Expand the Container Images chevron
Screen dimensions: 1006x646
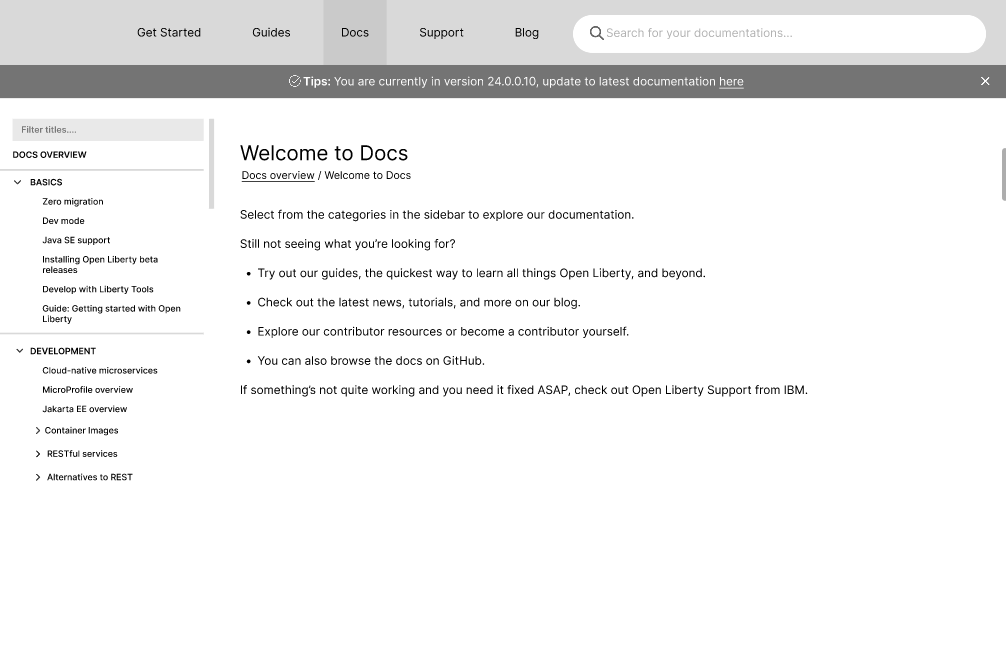point(37,430)
